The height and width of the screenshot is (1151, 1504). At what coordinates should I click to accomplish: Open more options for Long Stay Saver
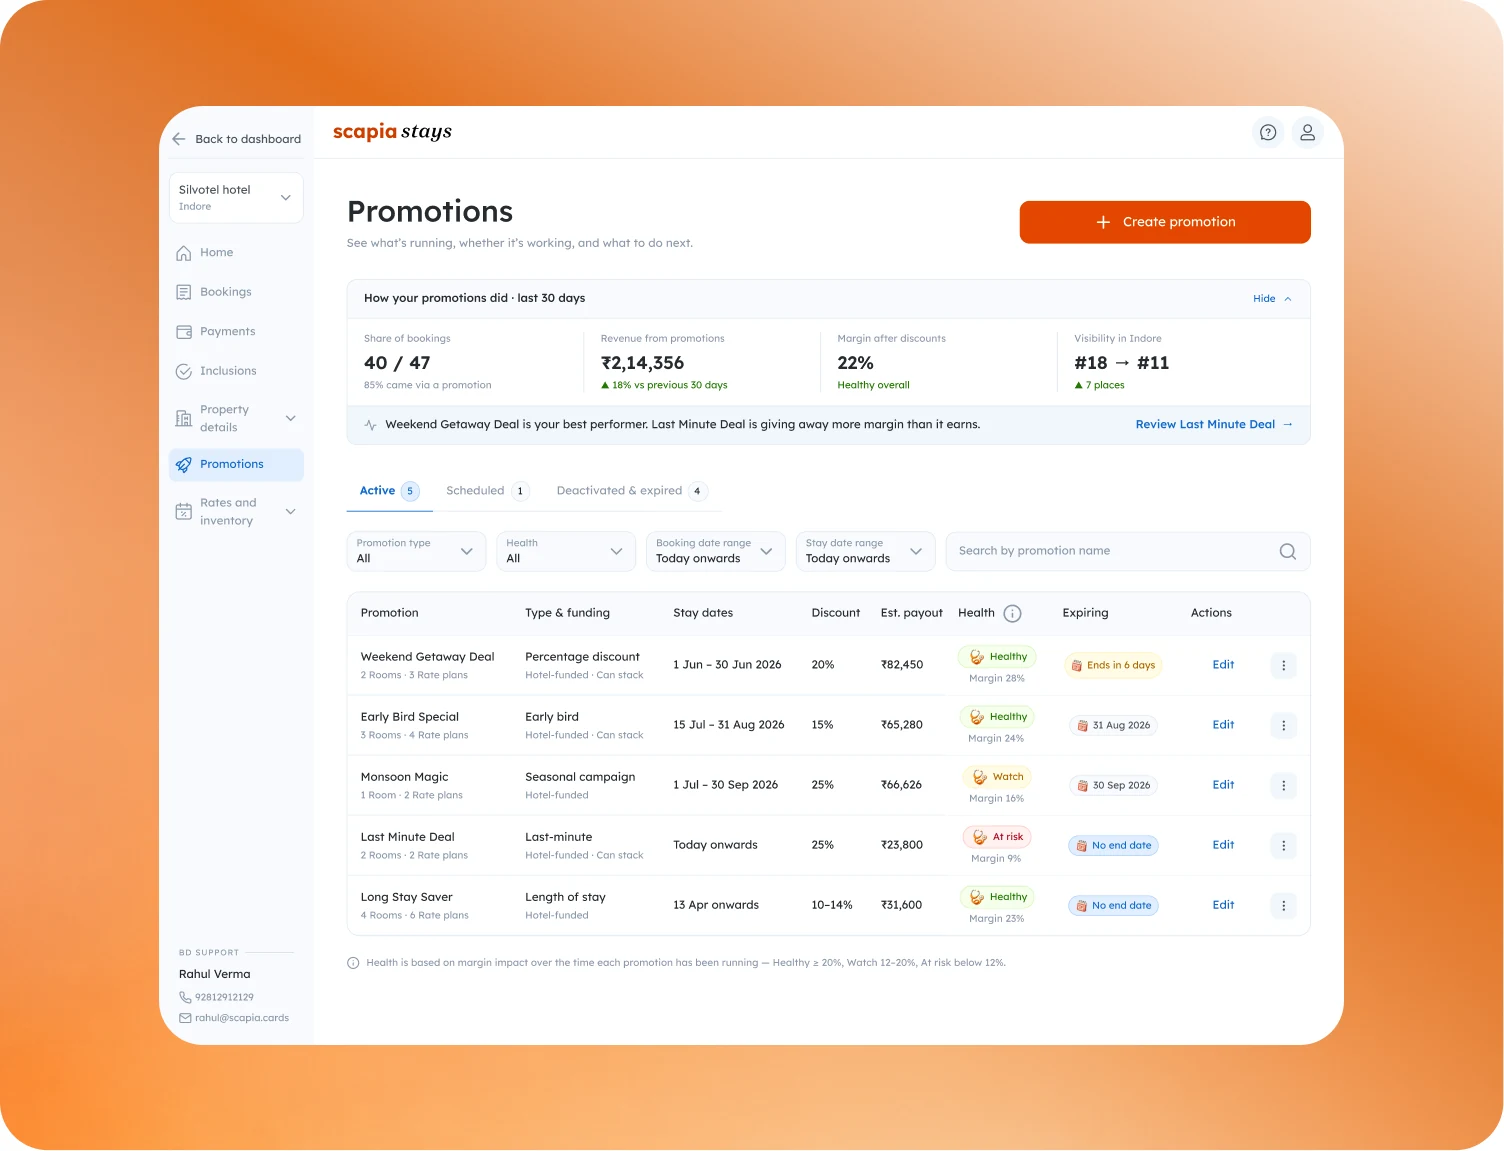click(x=1284, y=905)
